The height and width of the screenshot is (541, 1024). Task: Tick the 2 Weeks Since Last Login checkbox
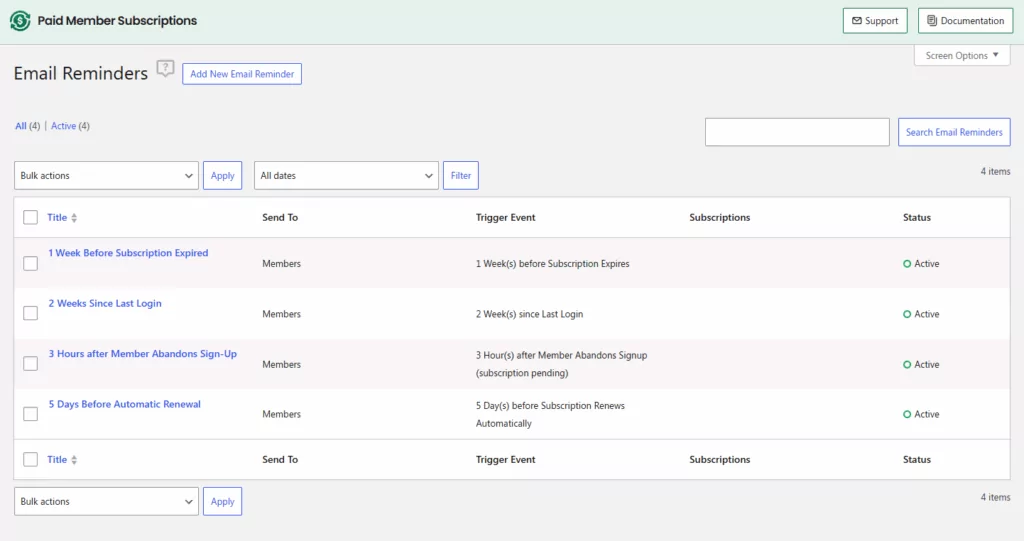pyautogui.click(x=30, y=314)
